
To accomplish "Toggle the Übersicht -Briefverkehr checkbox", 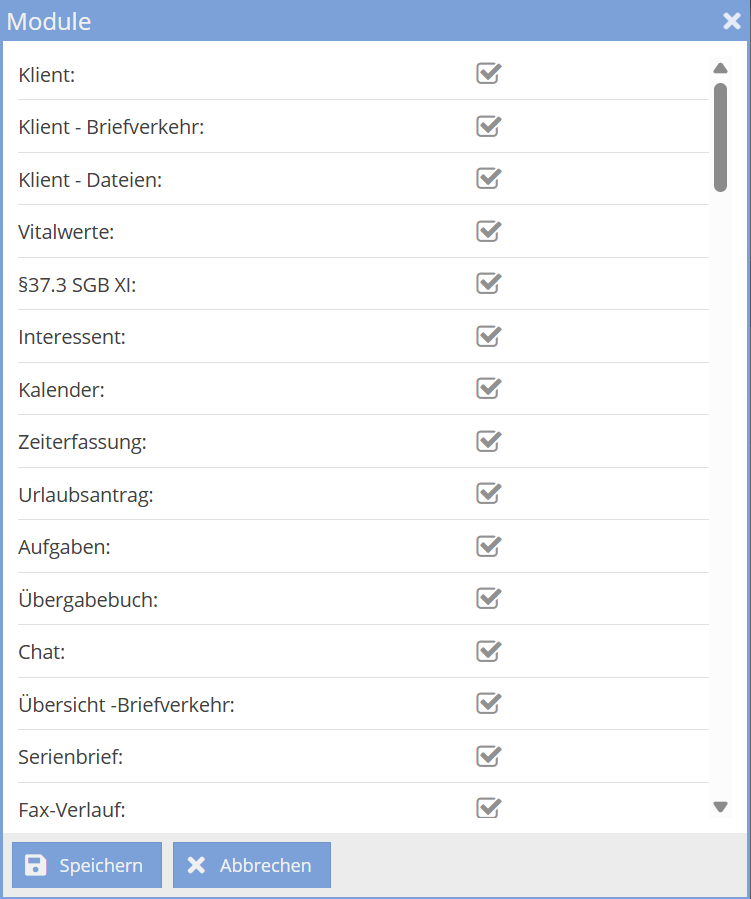I will (x=488, y=704).
